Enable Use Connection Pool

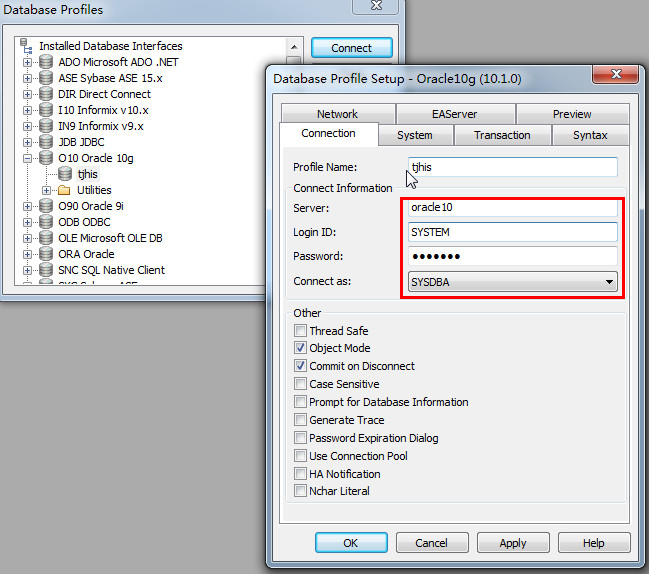point(300,456)
